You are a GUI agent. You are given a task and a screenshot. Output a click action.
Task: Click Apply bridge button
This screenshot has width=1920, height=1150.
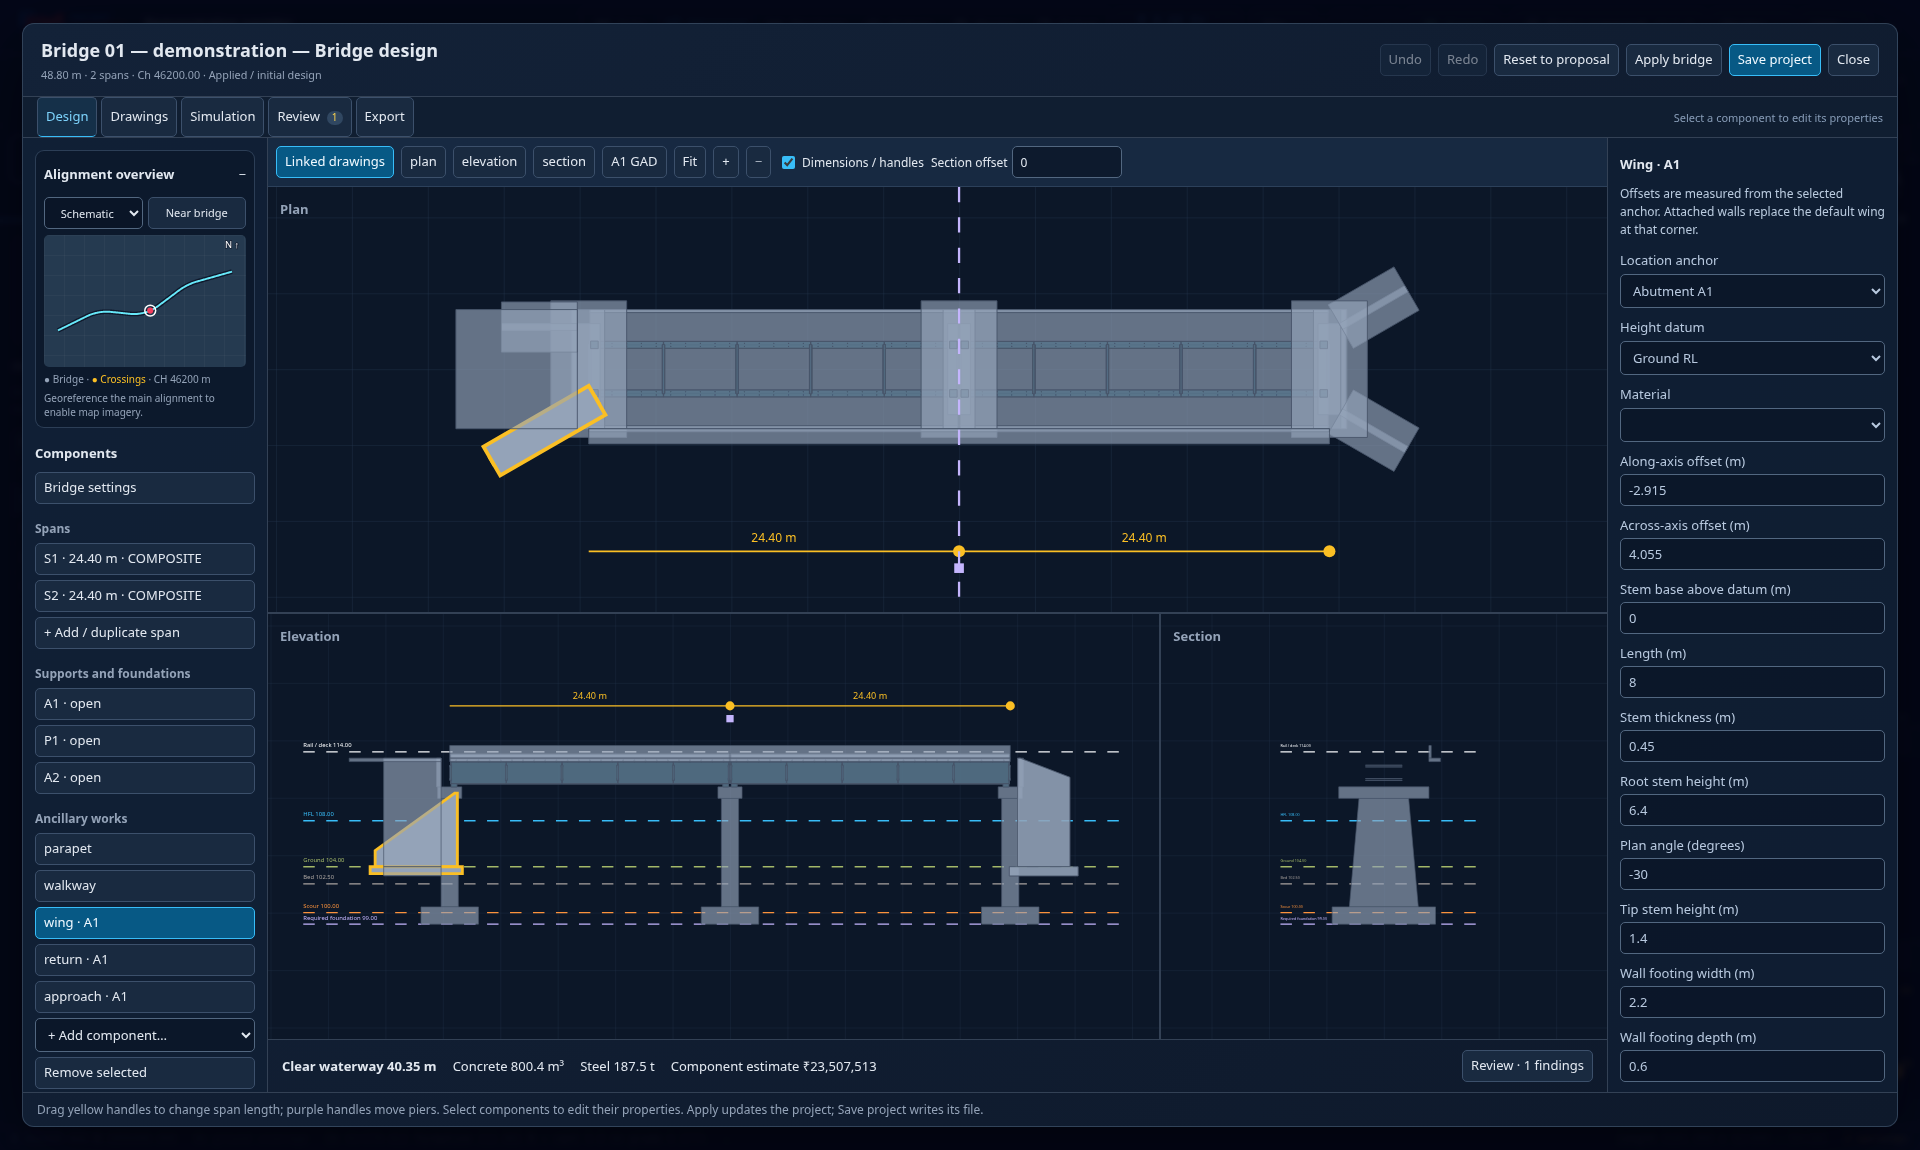(x=1673, y=60)
